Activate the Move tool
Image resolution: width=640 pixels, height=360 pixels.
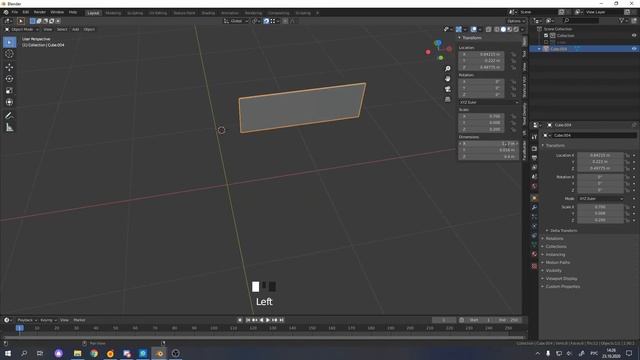pyautogui.click(x=9, y=67)
